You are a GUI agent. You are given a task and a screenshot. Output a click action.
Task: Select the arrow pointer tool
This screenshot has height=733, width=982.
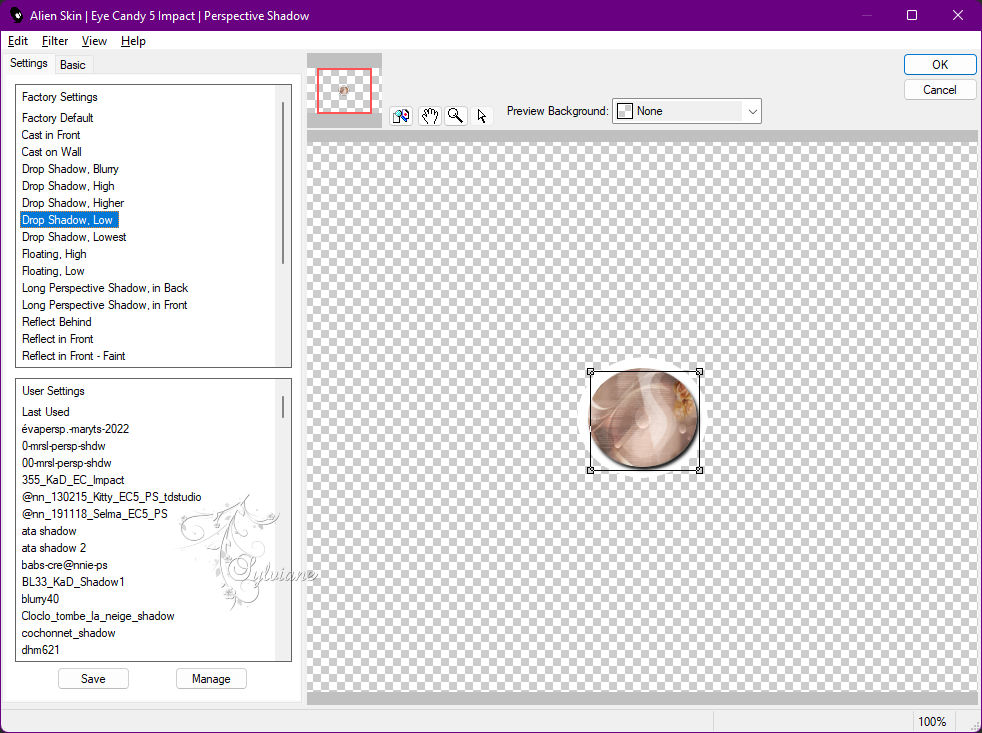482,116
